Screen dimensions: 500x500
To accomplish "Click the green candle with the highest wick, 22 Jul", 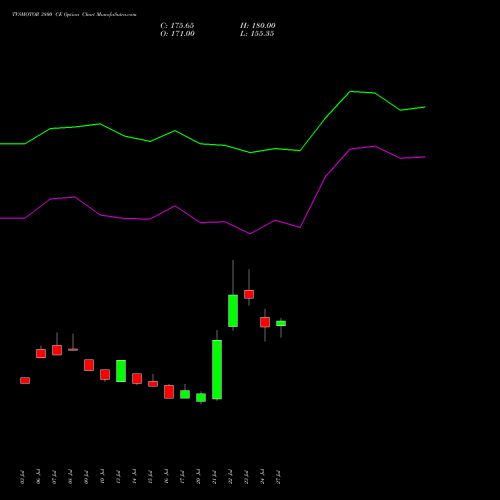I will pyautogui.click(x=233, y=311).
